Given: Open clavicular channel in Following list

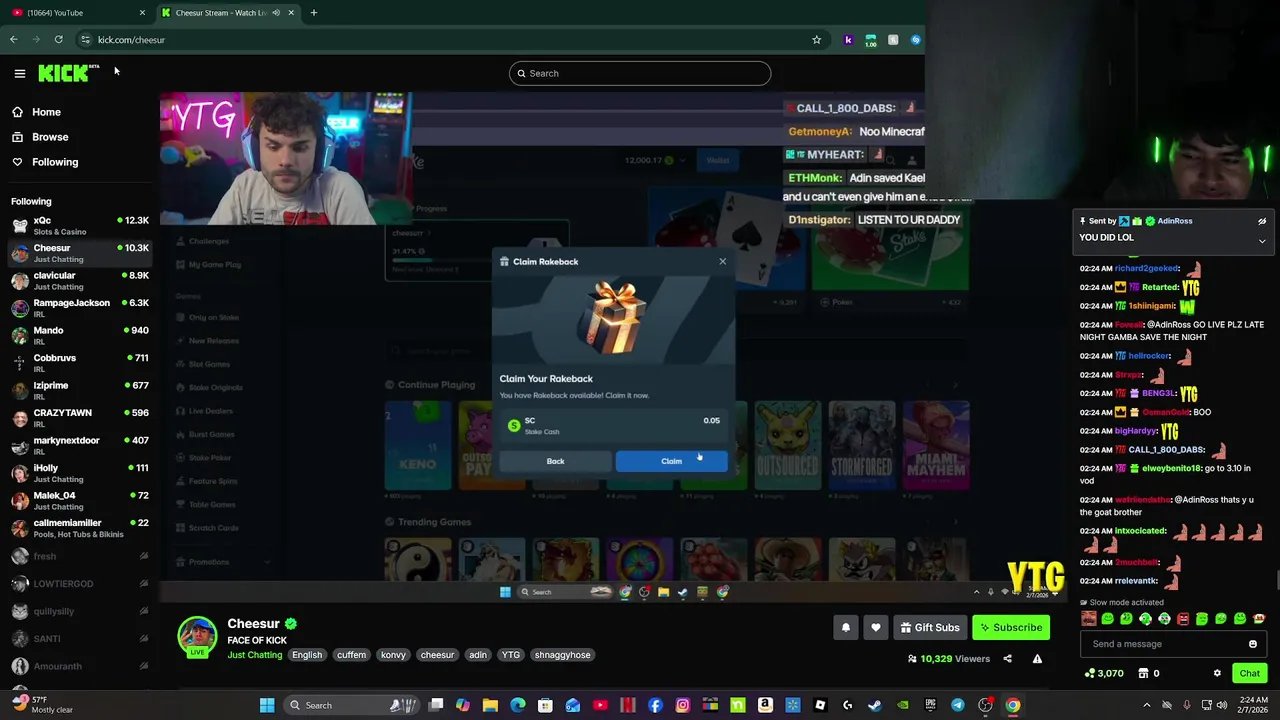Looking at the screenshot, I should click(x=80, y=281).
